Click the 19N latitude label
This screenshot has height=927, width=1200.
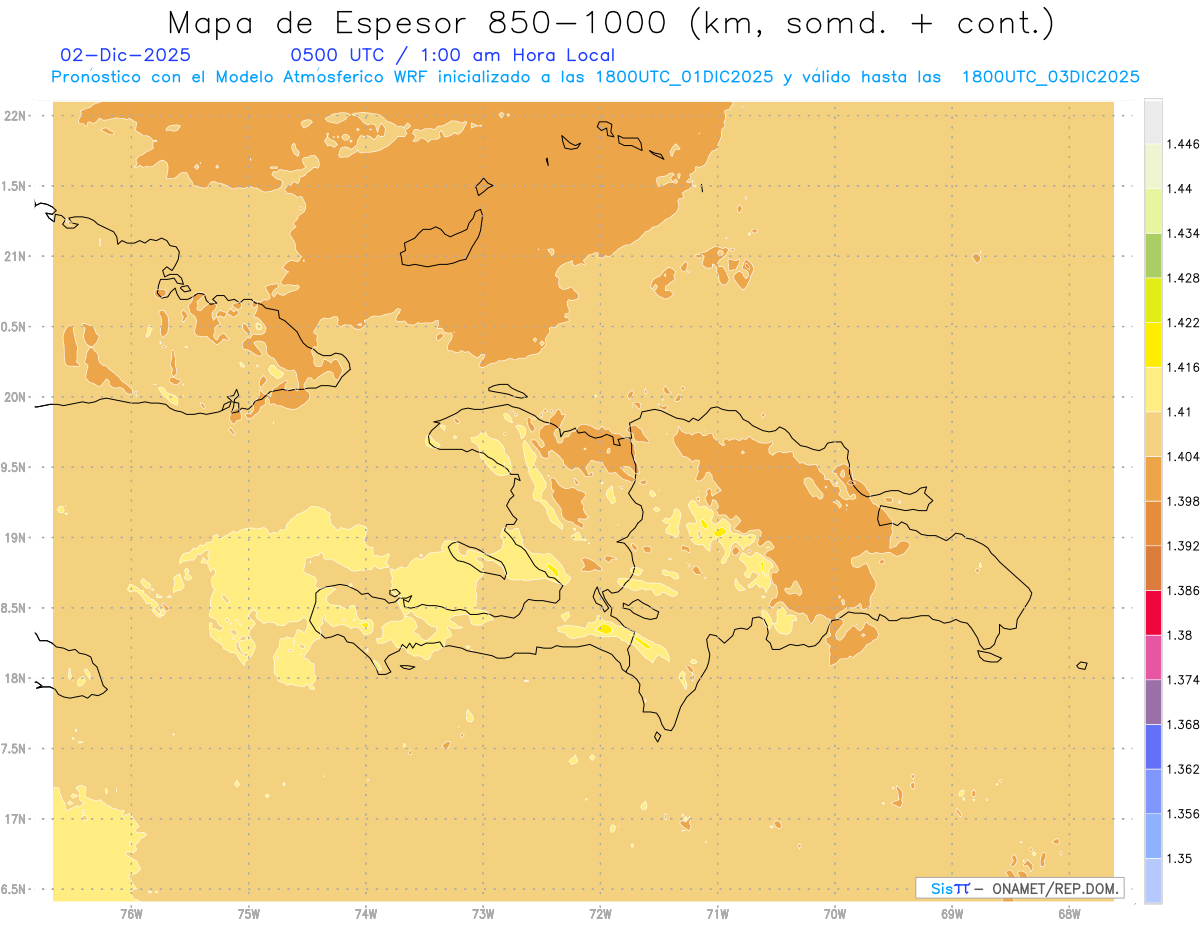click(14, 538)
